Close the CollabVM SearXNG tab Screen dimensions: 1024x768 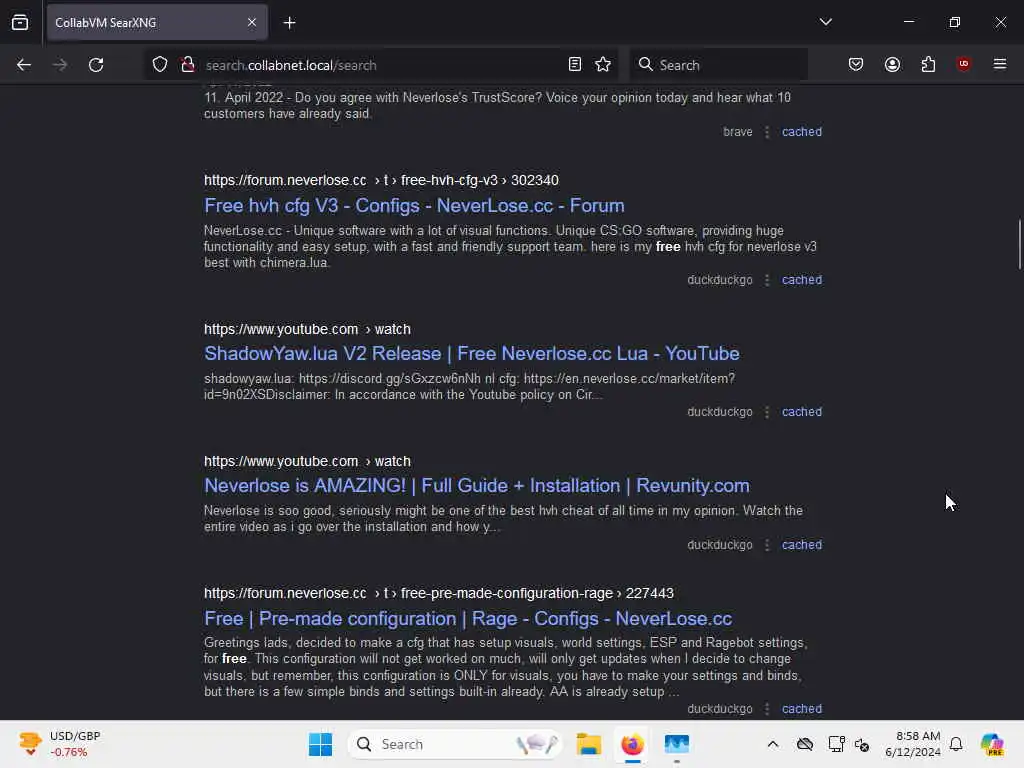point(252,23)
